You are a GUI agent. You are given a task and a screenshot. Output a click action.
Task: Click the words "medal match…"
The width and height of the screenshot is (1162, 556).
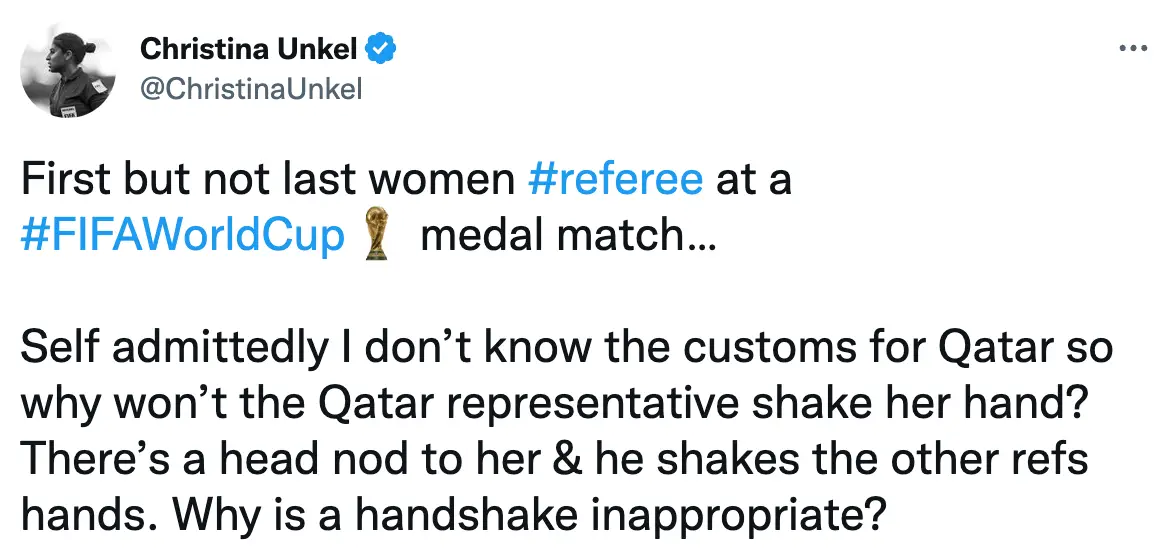568,237
